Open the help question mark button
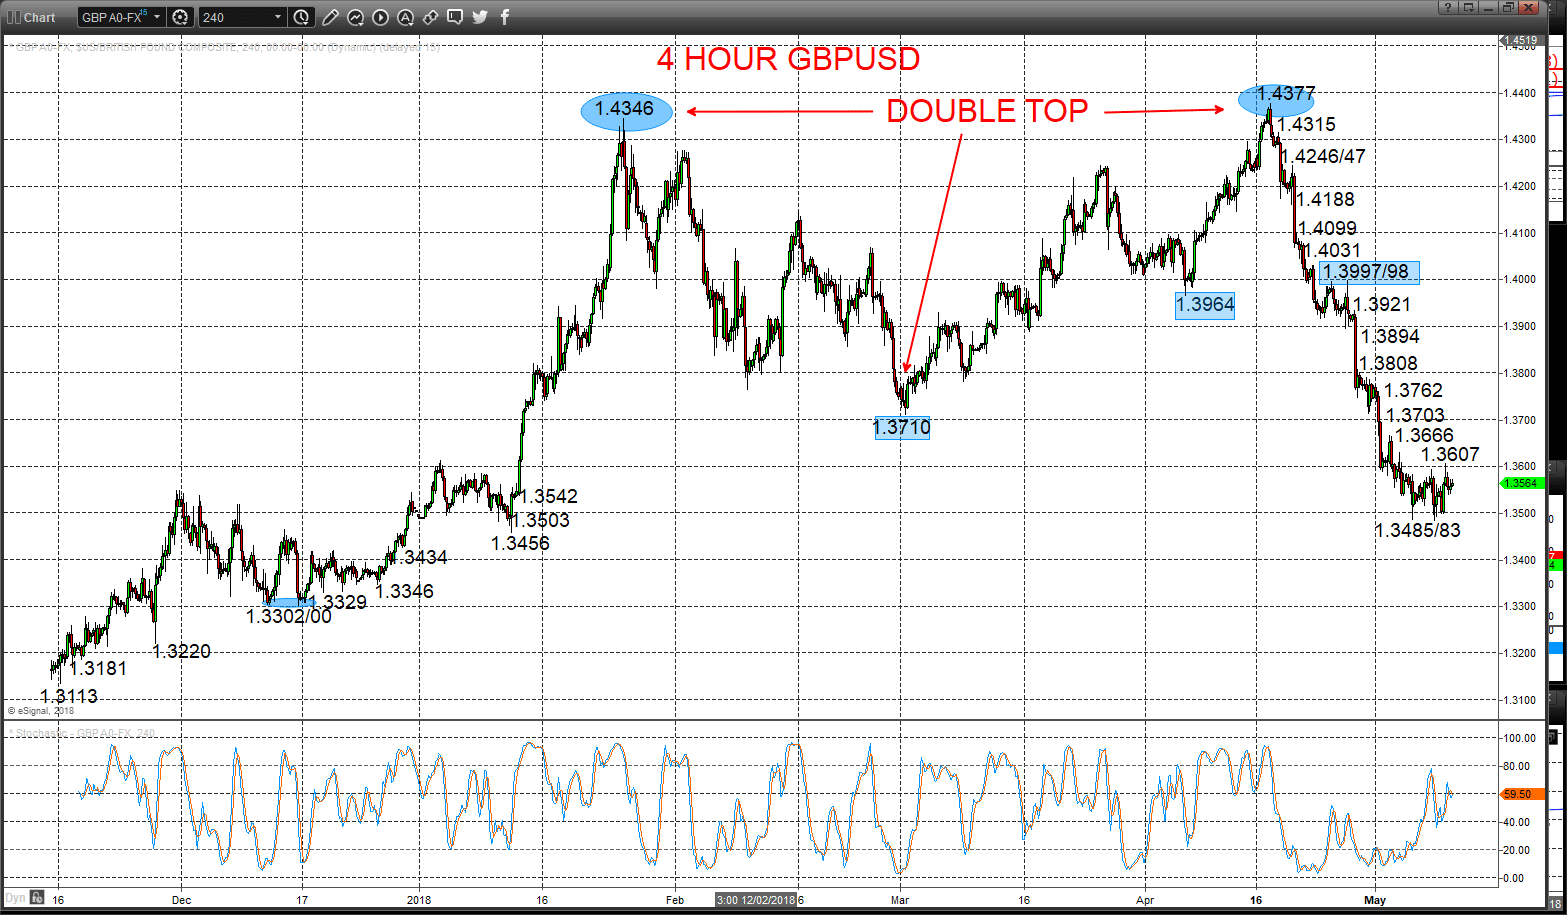1567x915 pixels. point(1448,8)
